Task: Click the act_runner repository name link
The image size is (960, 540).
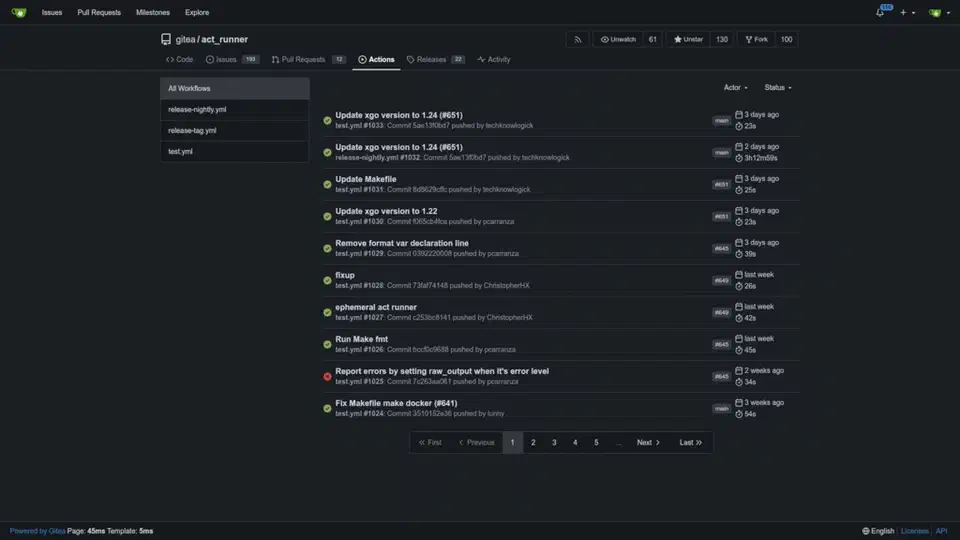Action: (x=225, y=39)
